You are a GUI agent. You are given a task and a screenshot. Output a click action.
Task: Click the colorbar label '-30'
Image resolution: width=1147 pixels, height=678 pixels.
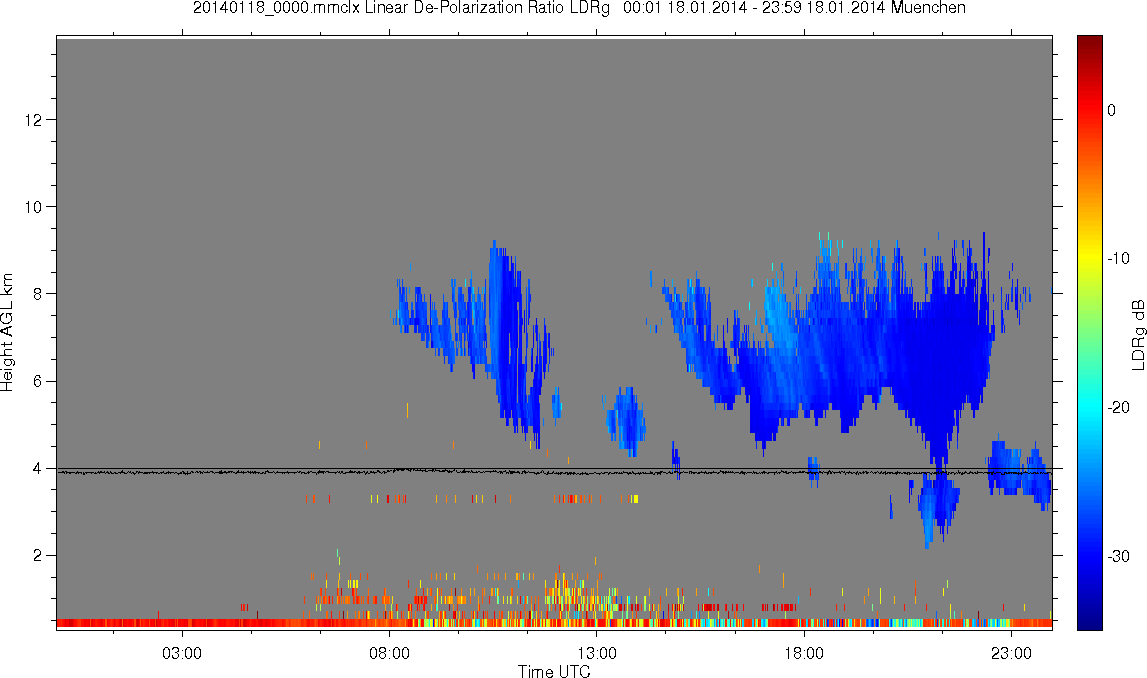click(1117, 557)
